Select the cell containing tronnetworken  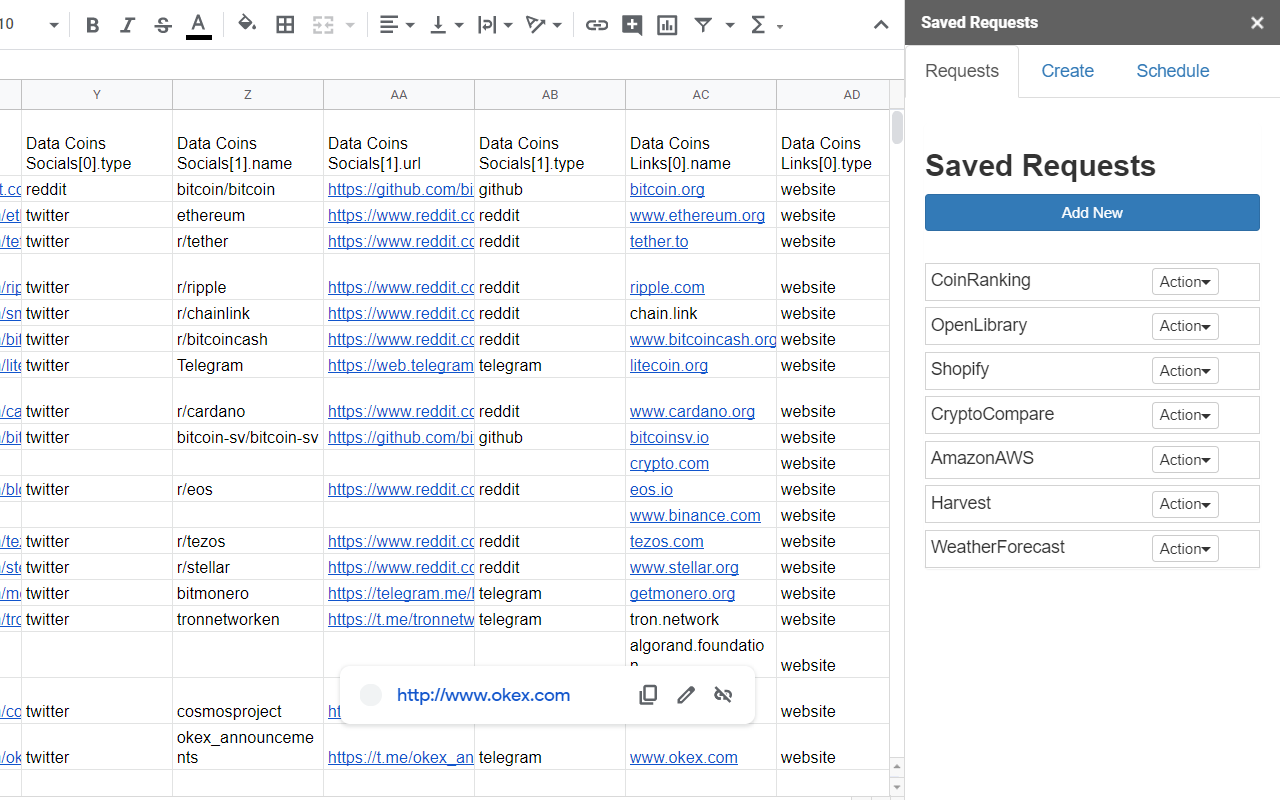coord(248,620)
